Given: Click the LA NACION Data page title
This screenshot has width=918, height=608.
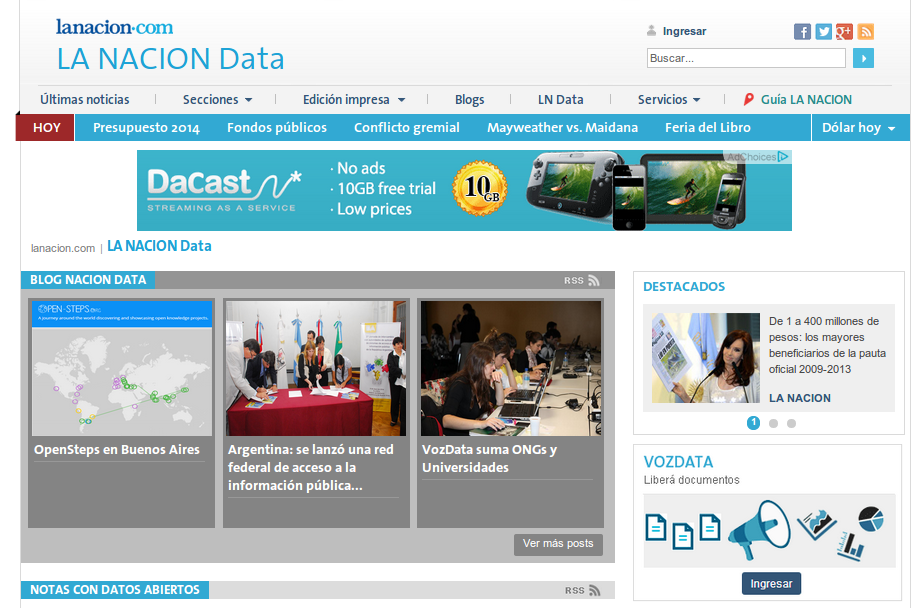Looking at the screenshot, I should (170, 59).
